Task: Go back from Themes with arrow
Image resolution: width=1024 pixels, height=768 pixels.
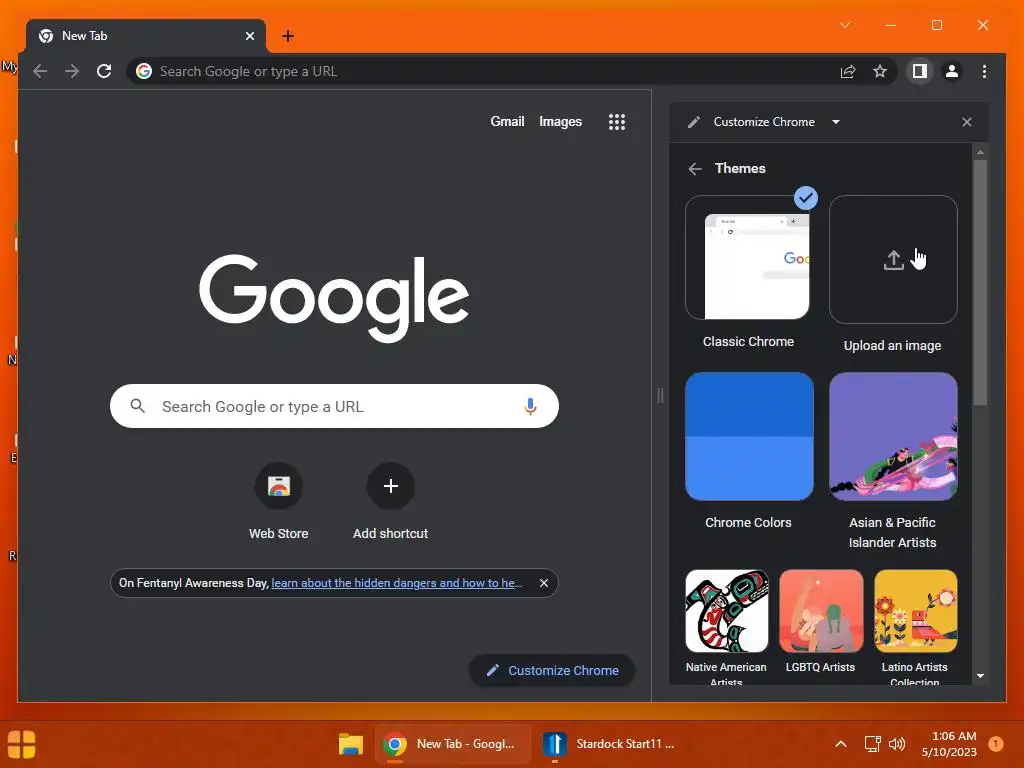Action: [695, 168]
